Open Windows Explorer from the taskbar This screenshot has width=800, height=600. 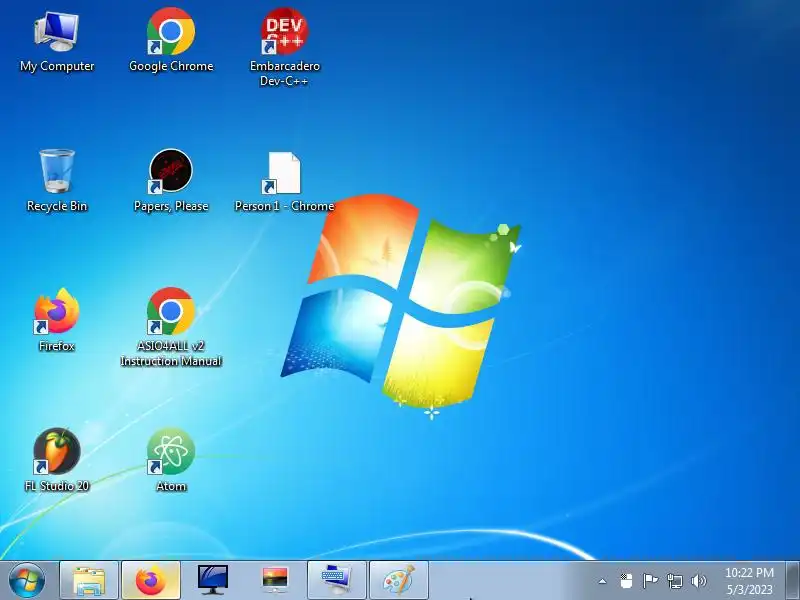coord(89,581)
